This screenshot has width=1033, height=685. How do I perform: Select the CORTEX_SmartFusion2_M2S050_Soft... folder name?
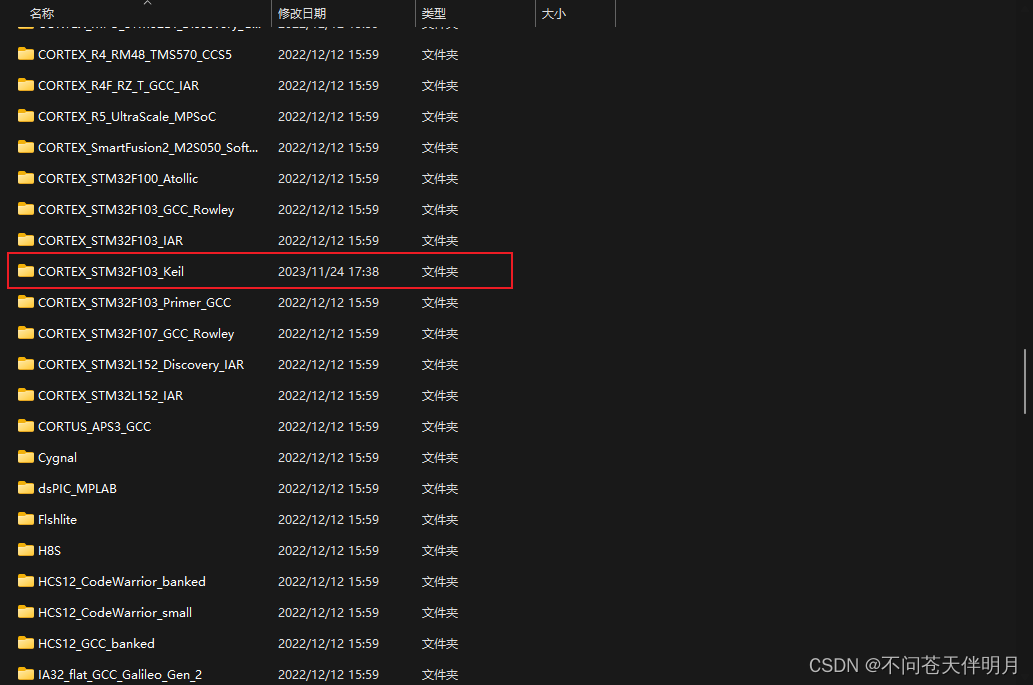pos(148,148)
